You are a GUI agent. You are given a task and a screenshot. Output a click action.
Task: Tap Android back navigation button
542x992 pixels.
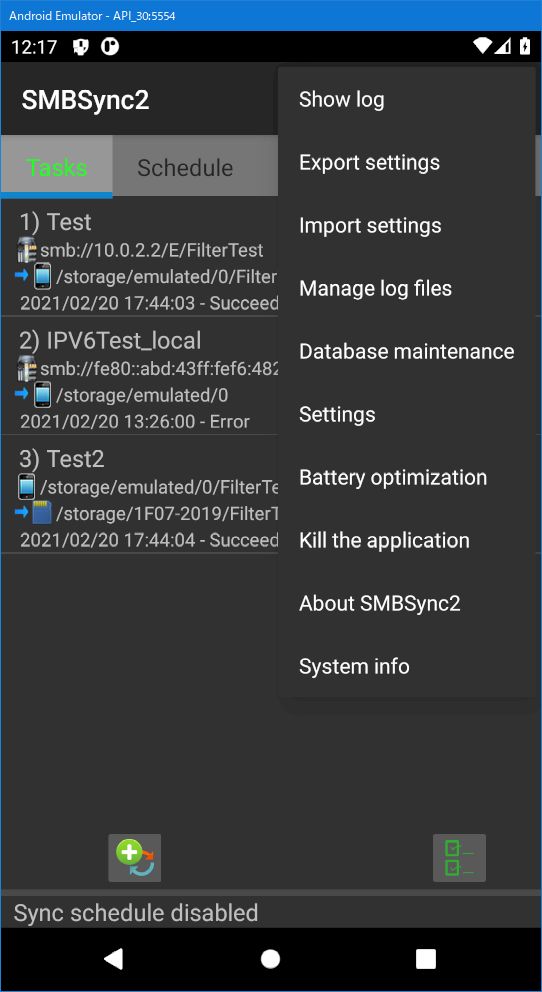(113, 959)
